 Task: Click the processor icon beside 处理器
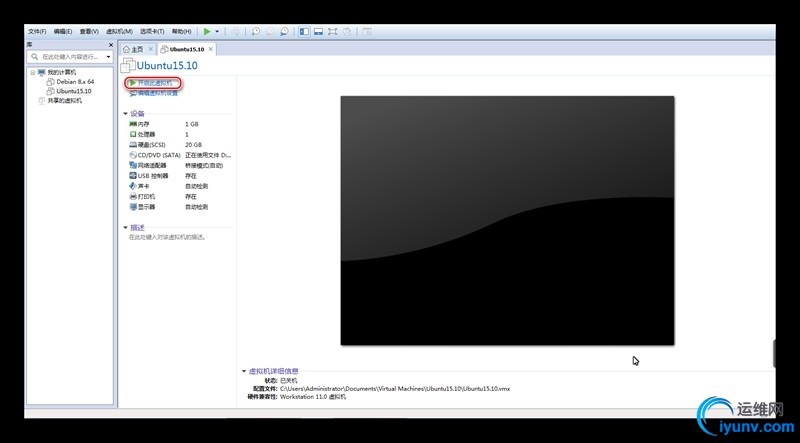(x=133, y=134)
